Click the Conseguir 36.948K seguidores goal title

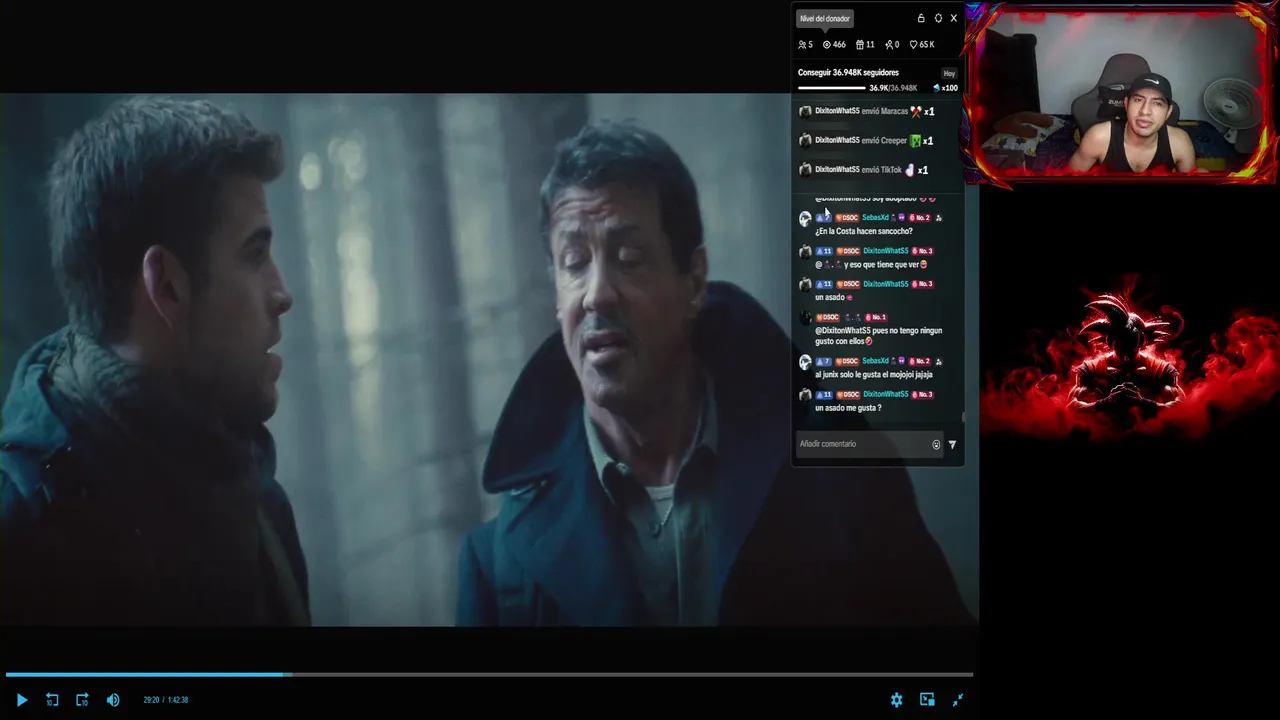(x=848, y=73)
